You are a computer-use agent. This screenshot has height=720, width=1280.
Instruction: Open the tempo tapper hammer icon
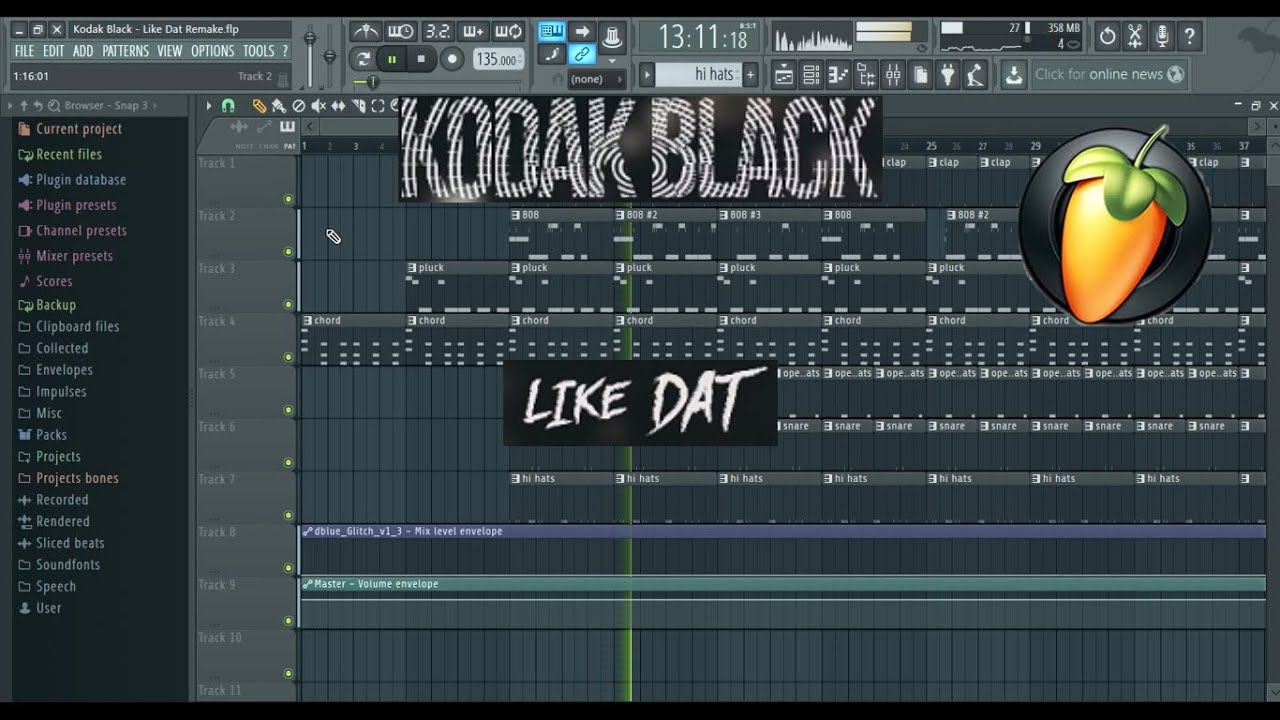[x=976, y=74]
